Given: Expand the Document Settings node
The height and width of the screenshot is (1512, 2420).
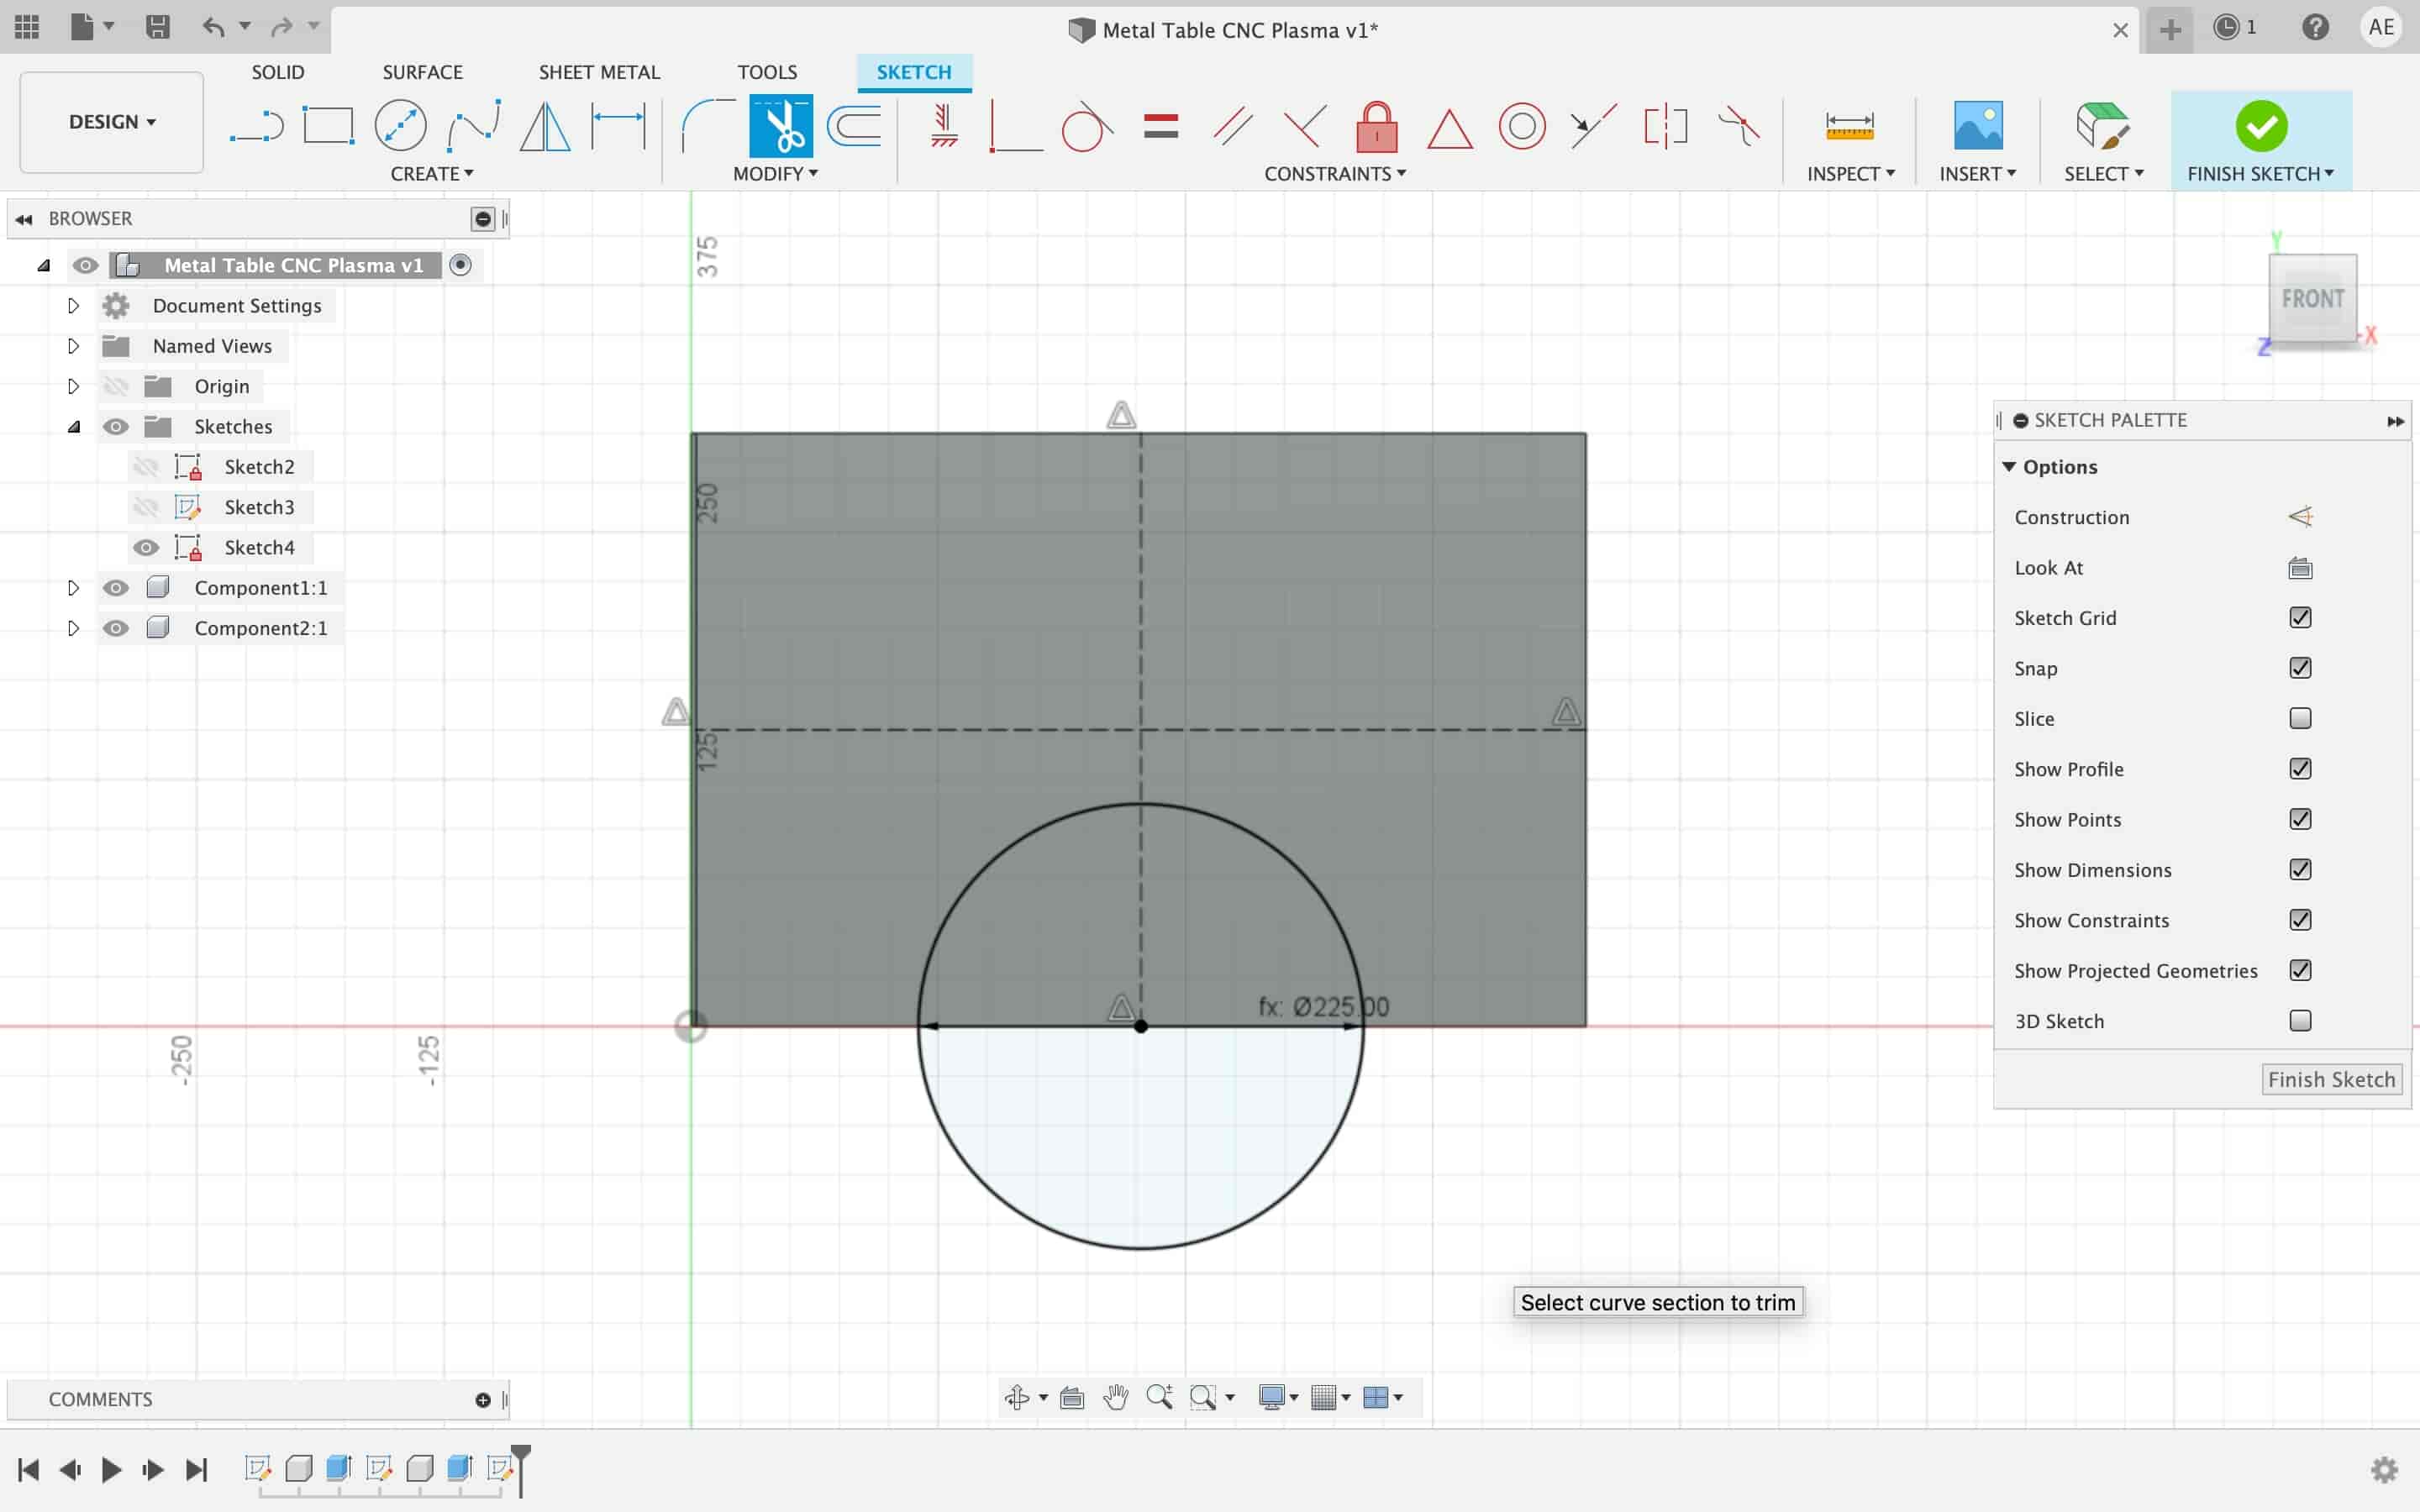Looking at the screenshot, I should click(x=73, y=306).
